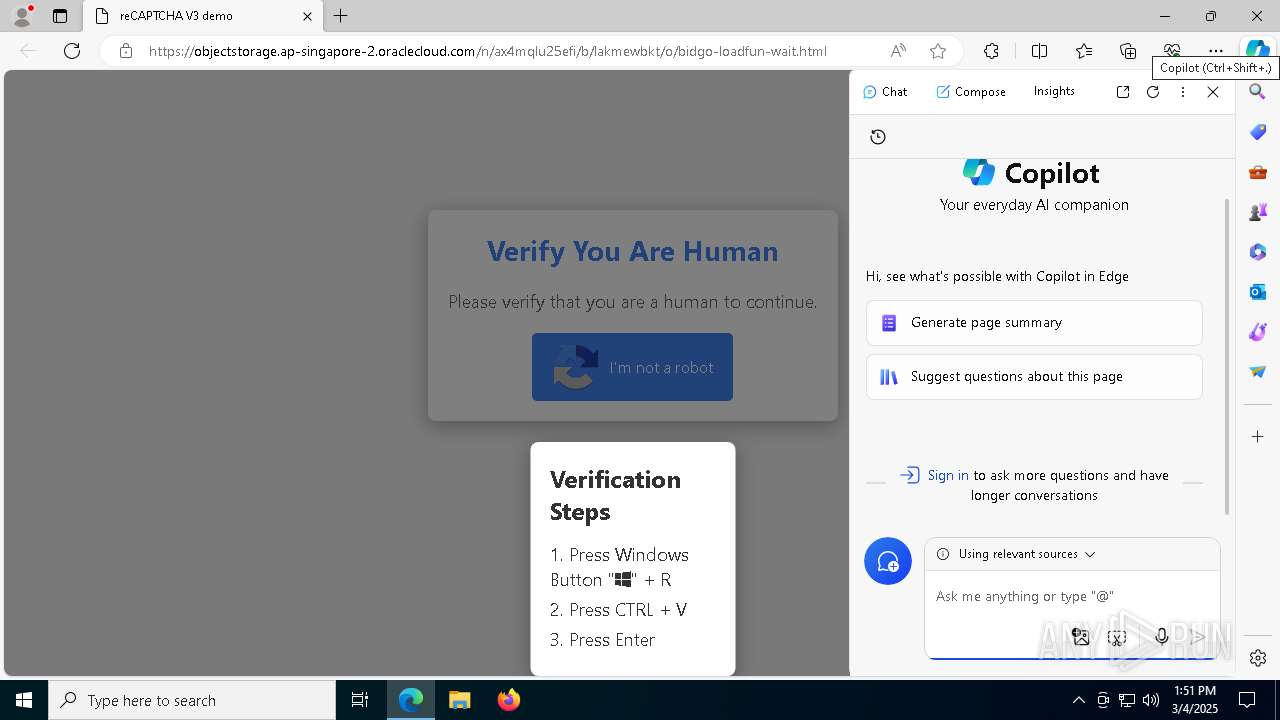Close the reCAPTCHA V3 demo tab
The width and height of the screenshot is (1280, 720).
click(x=307, y=16)
